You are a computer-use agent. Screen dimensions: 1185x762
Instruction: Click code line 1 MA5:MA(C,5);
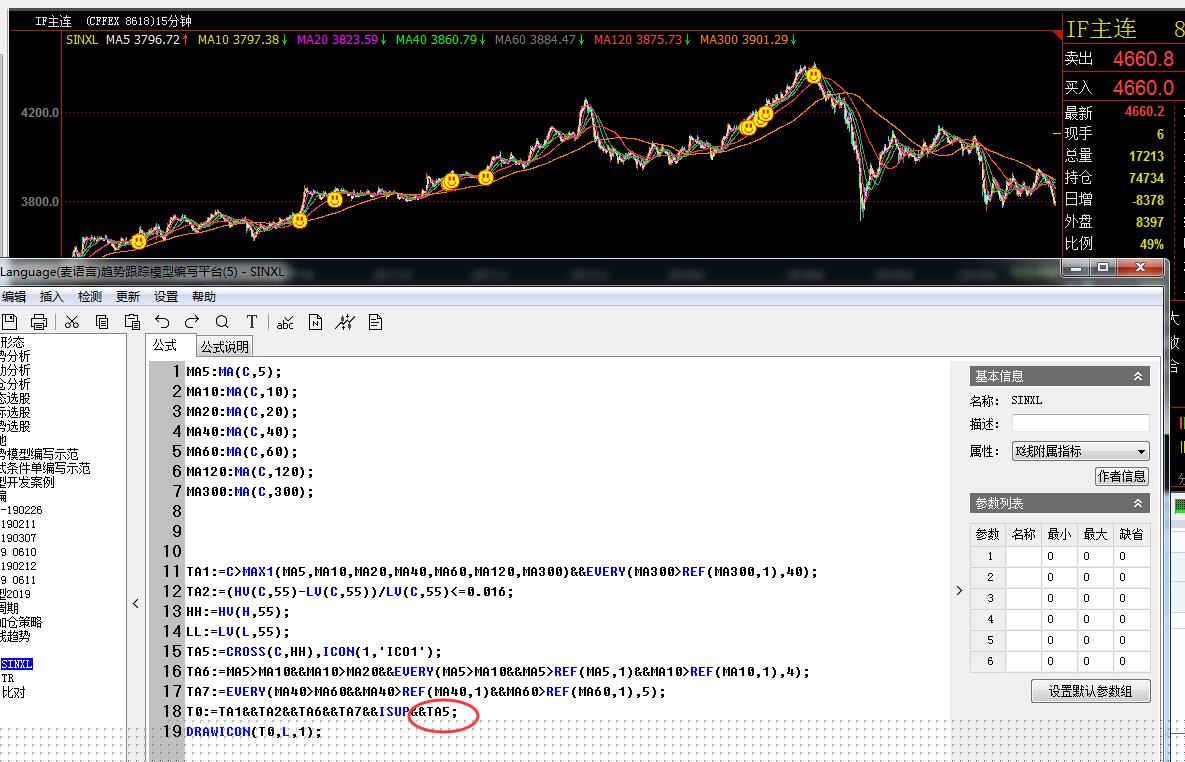(x=234, y=371)
